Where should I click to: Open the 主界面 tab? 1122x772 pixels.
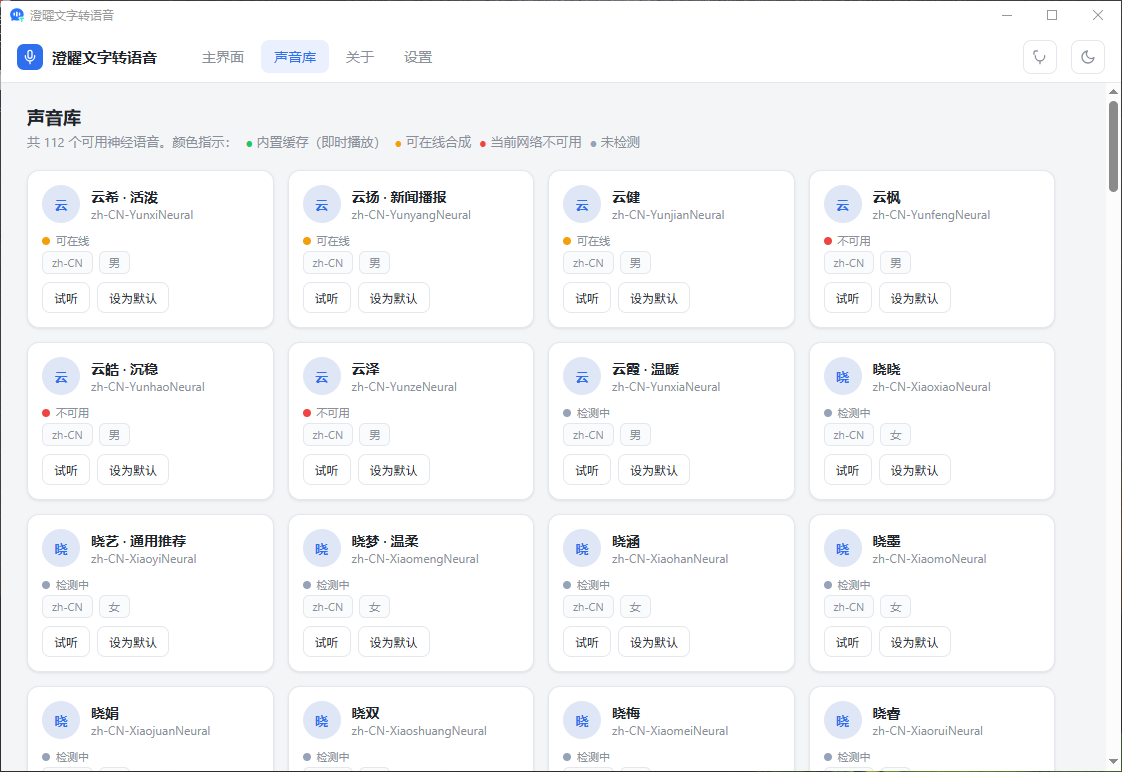tap(223, 57)
